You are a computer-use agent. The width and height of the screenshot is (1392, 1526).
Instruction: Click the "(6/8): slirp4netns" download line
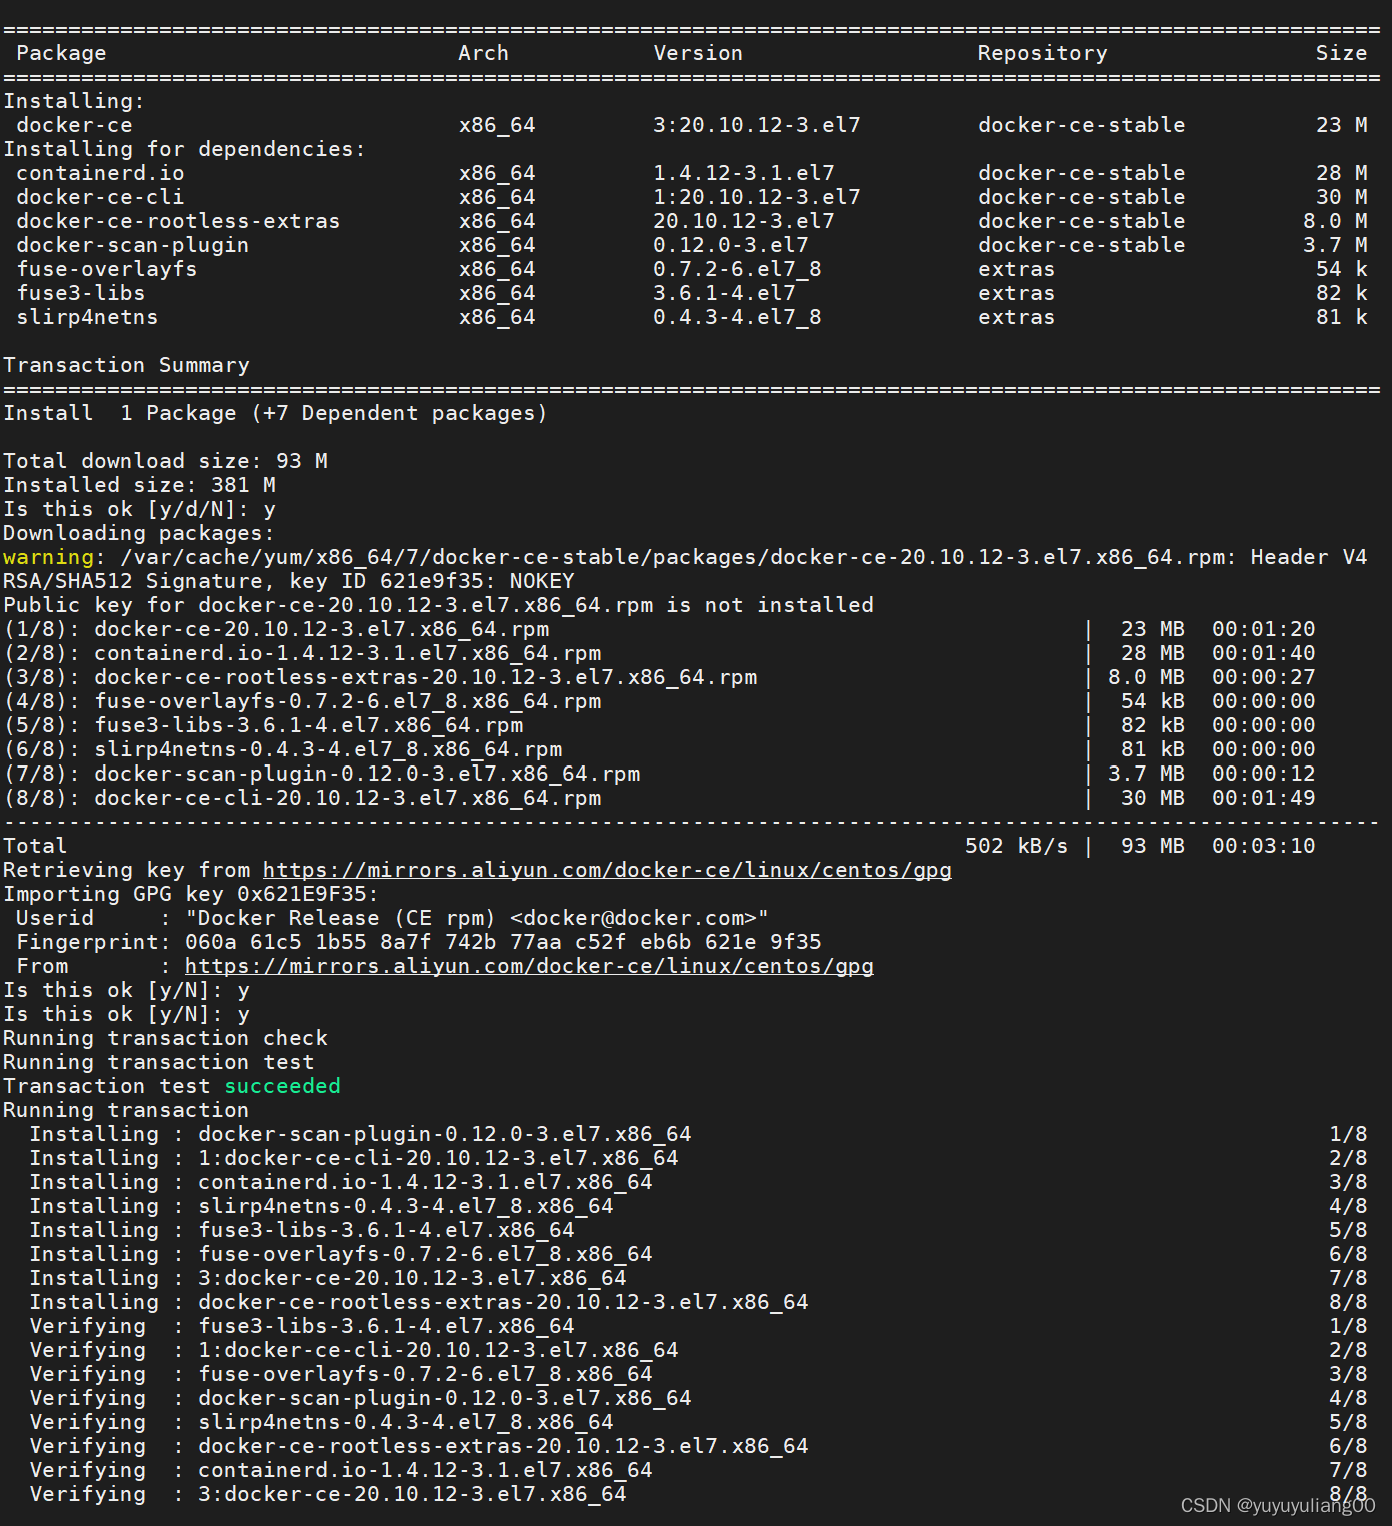[659, 749]
